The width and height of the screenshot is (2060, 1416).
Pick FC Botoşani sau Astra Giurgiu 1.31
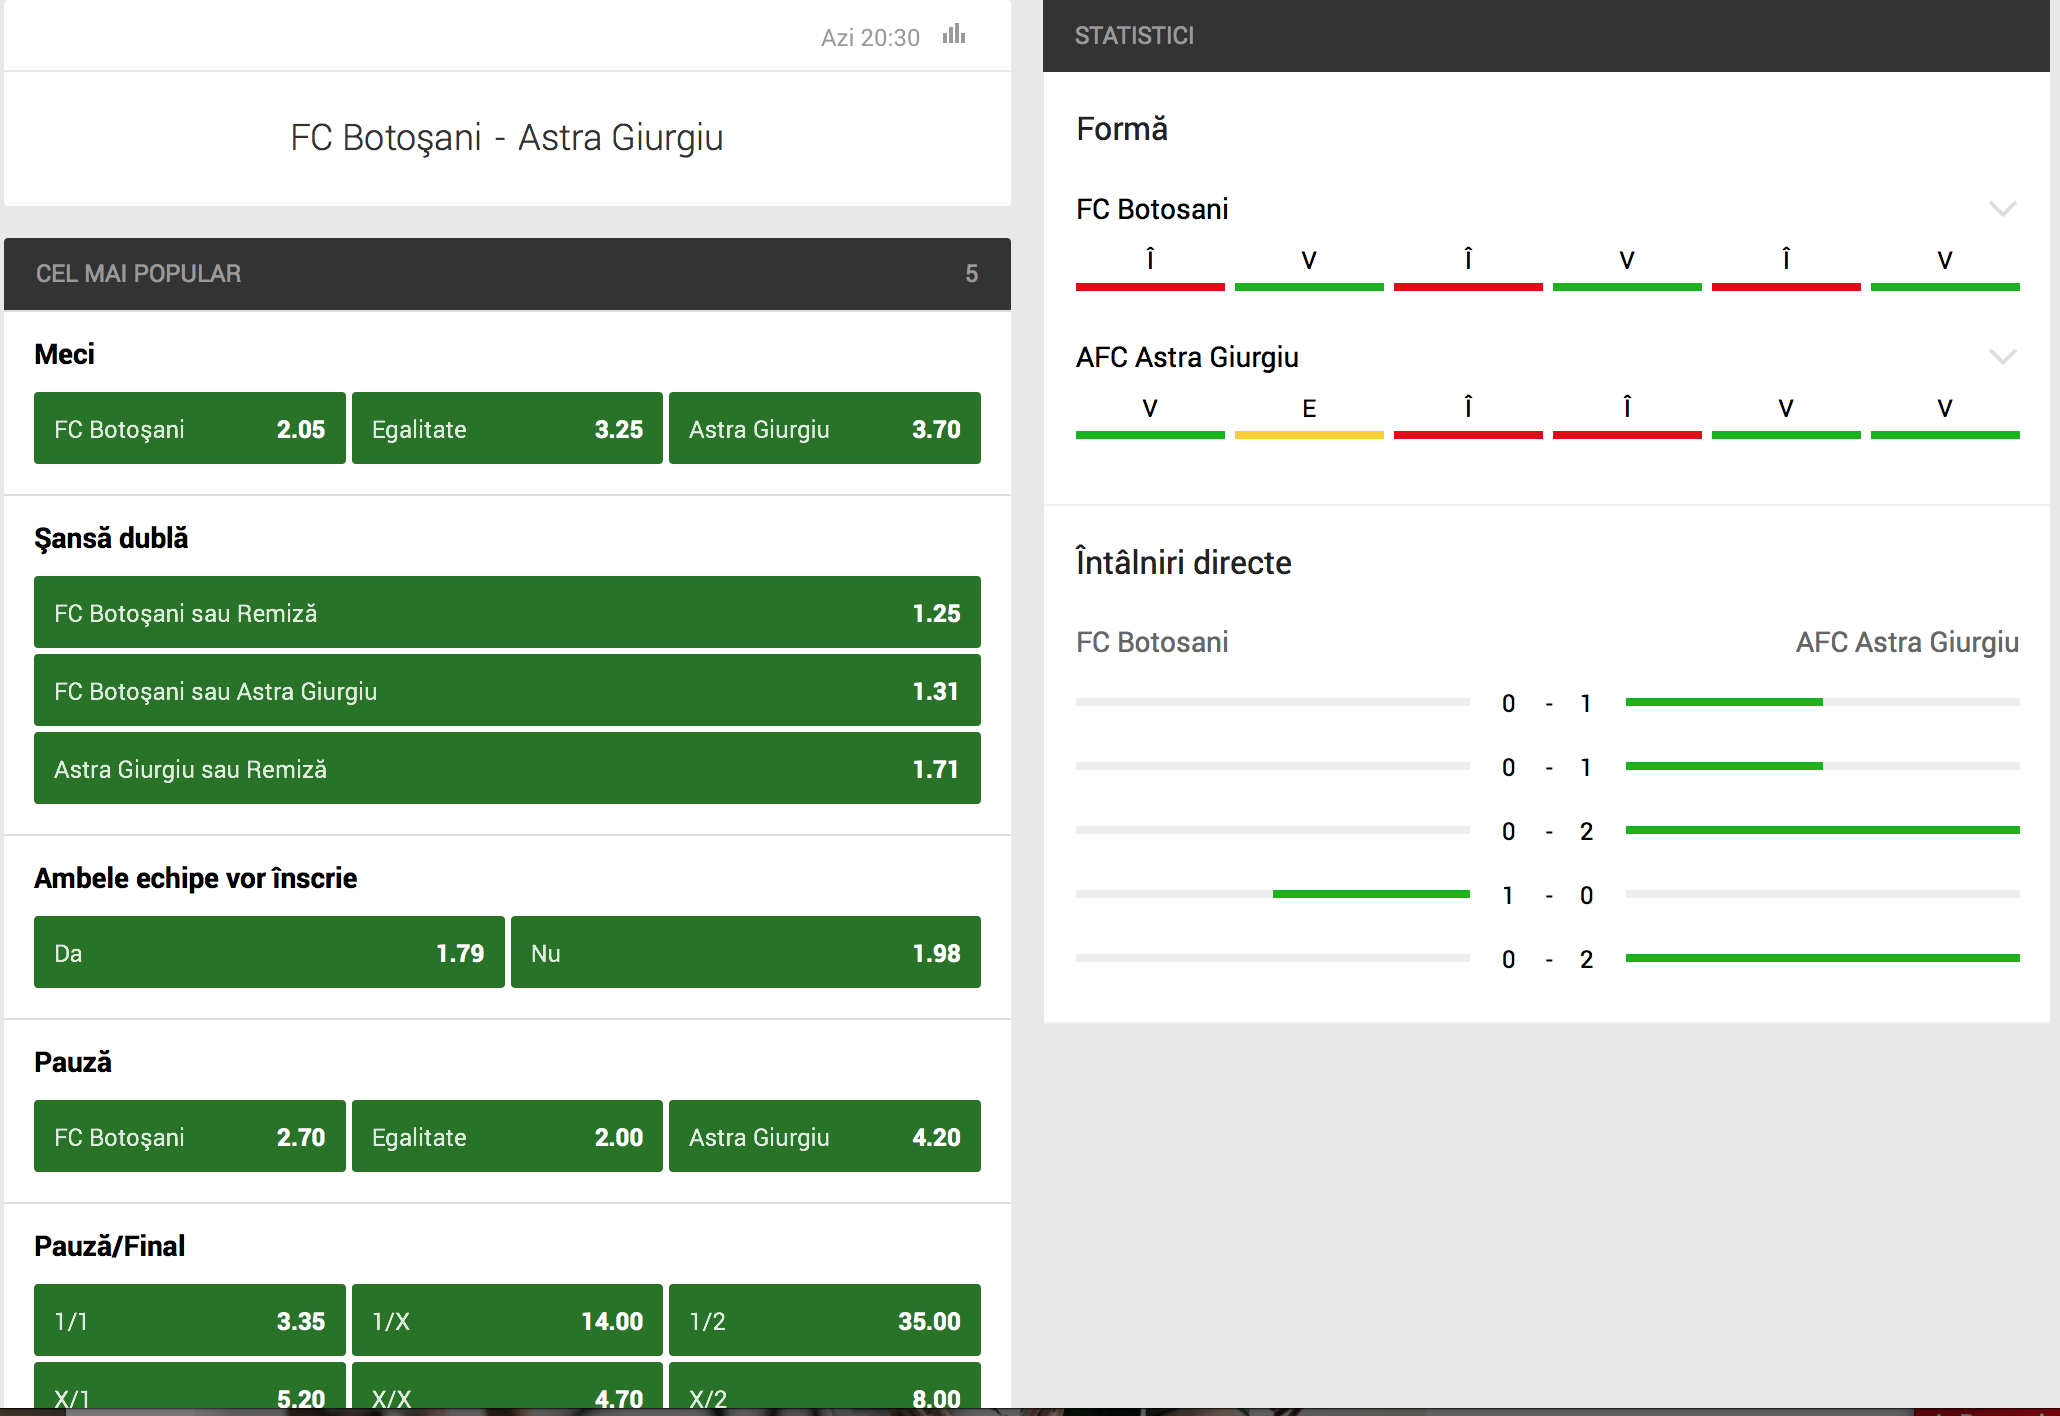(x=507, y=691)
